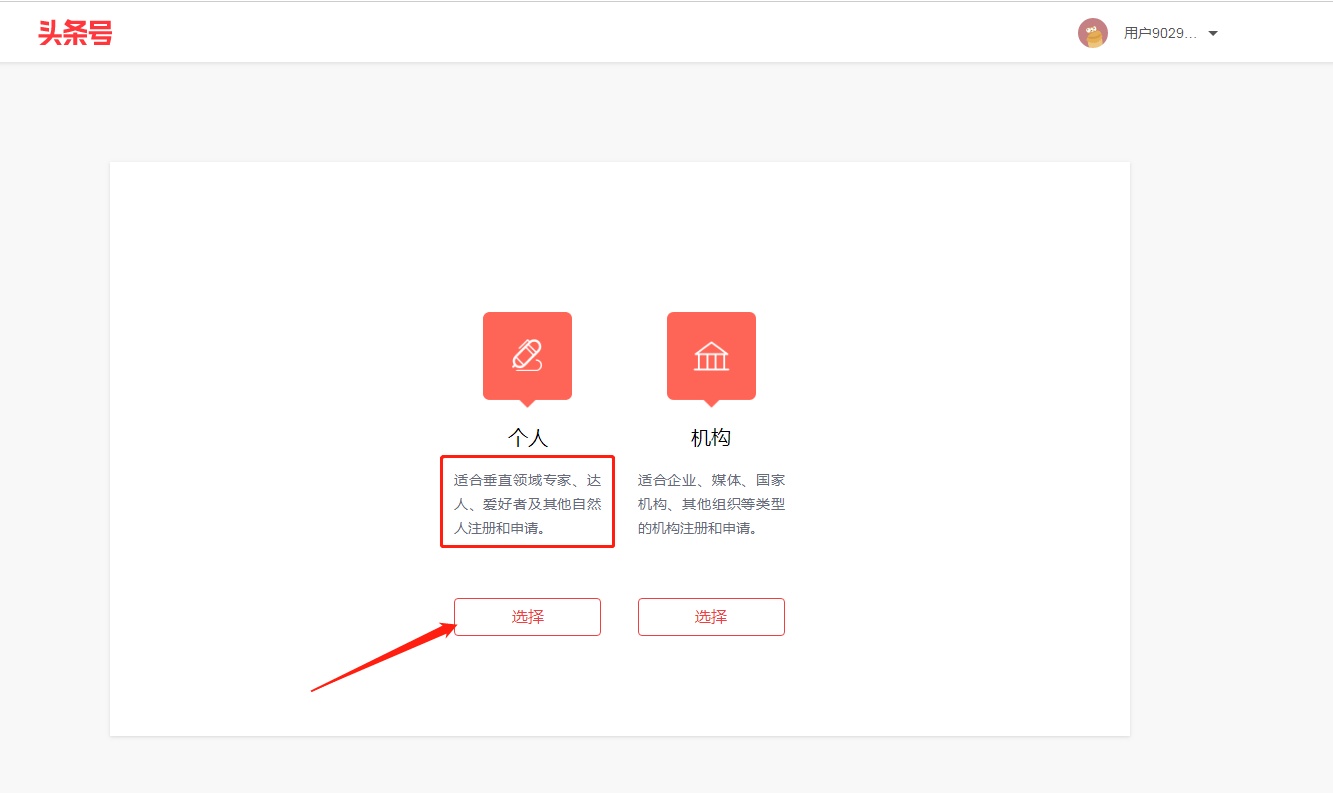1333x793 pixels.
Task: Expand the account dropdown arrow
Action: [x=1213, y=33]
